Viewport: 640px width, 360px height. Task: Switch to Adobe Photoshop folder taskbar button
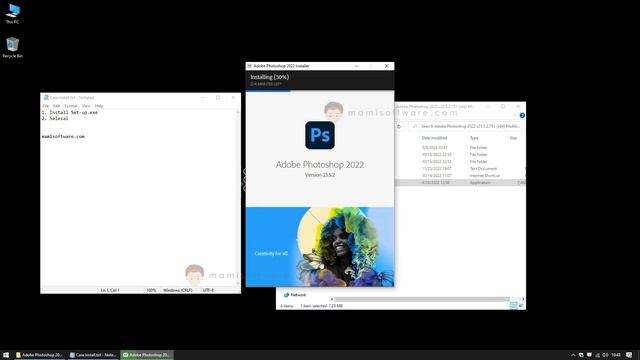[x=40, y=355]
